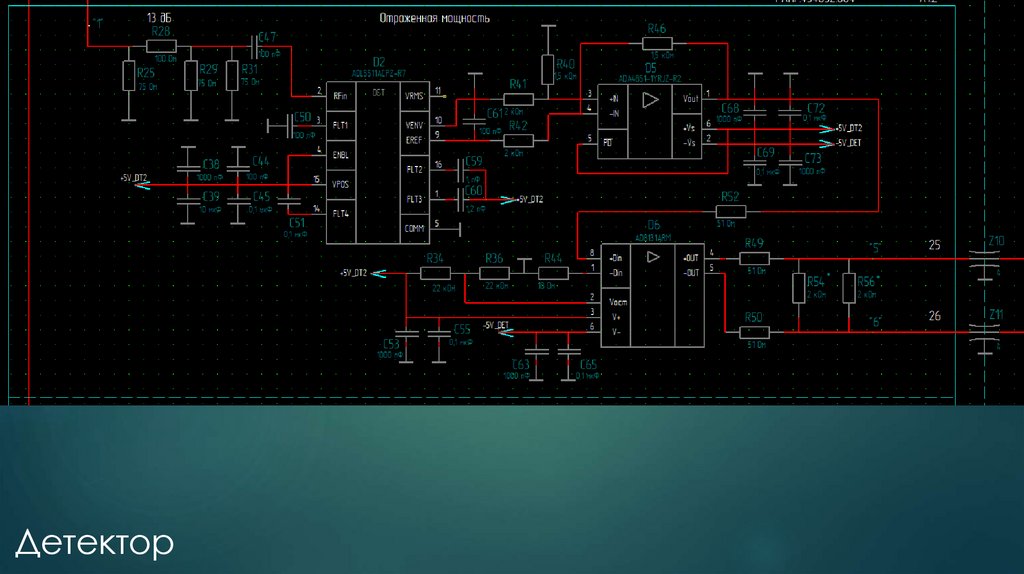1024x574 pixels.
Task: Select capacitor C38 symbol
Action: coord(188,170)
